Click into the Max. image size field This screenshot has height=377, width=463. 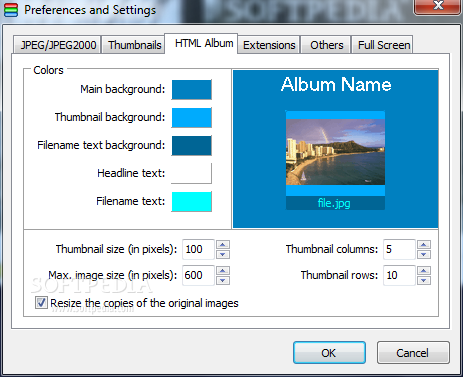coord(198,275)
